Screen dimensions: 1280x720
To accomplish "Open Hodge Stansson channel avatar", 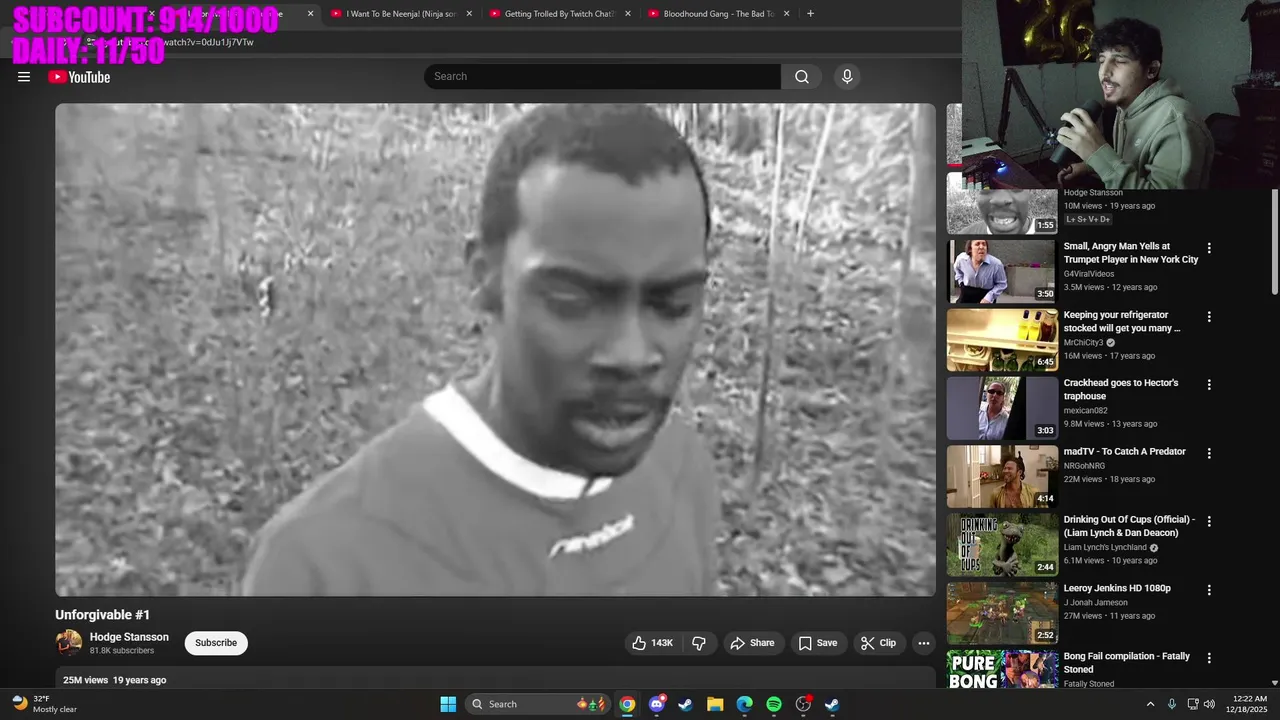I will (x=69, y=643).
